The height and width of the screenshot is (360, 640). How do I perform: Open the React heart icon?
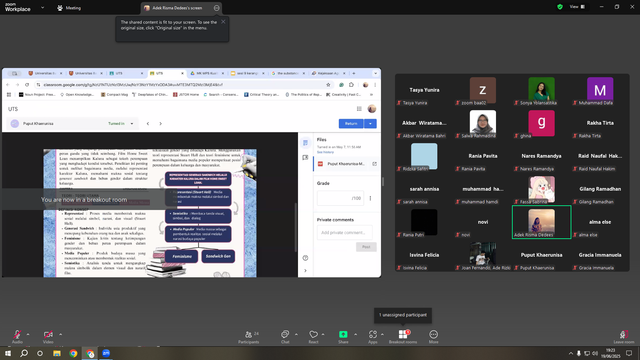point(313,334)
